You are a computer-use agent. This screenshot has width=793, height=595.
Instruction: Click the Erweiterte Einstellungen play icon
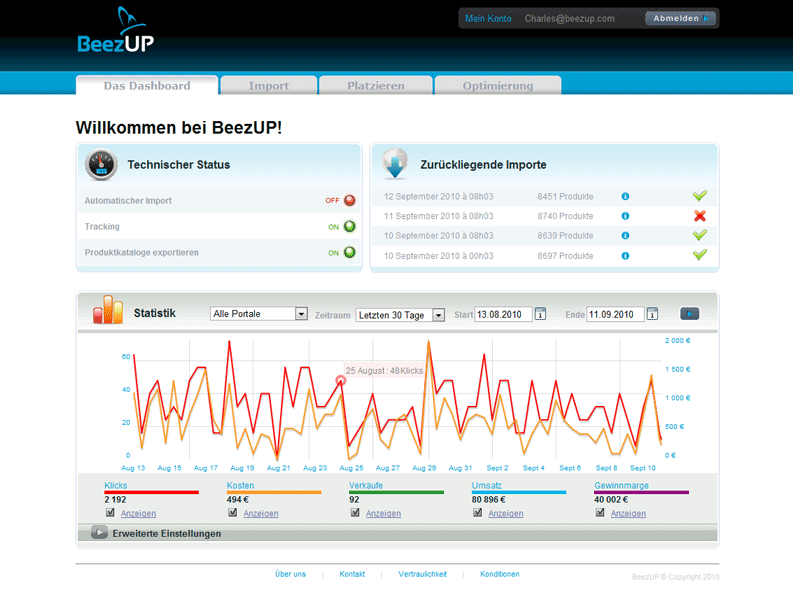pos(99,532)
